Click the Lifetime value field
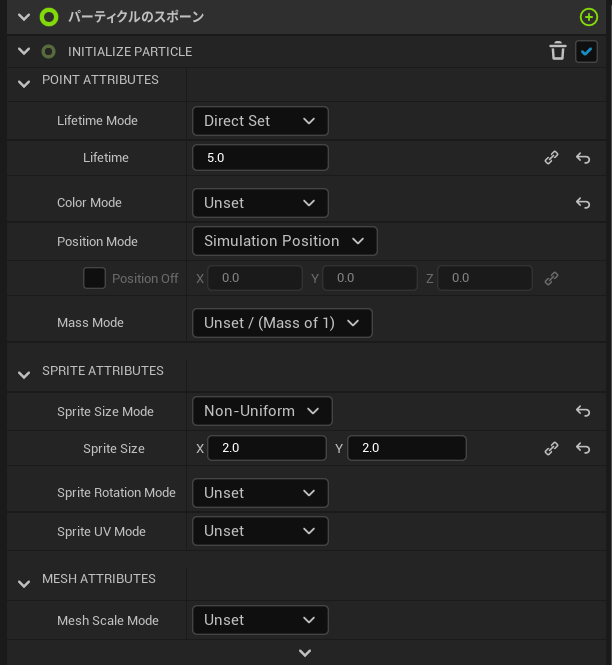Image resolution: width=612 pixels, height=665 pixels. pos(260,158)
